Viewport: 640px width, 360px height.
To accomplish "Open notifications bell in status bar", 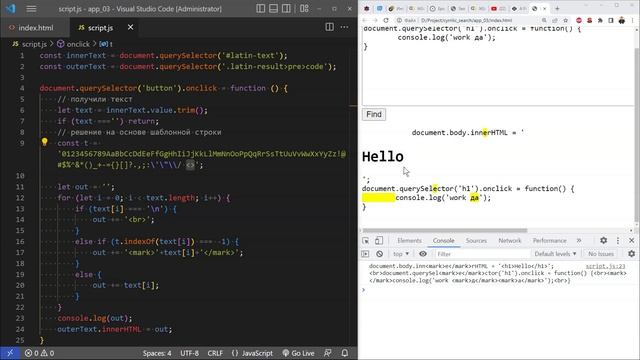I will coord(344,353).
